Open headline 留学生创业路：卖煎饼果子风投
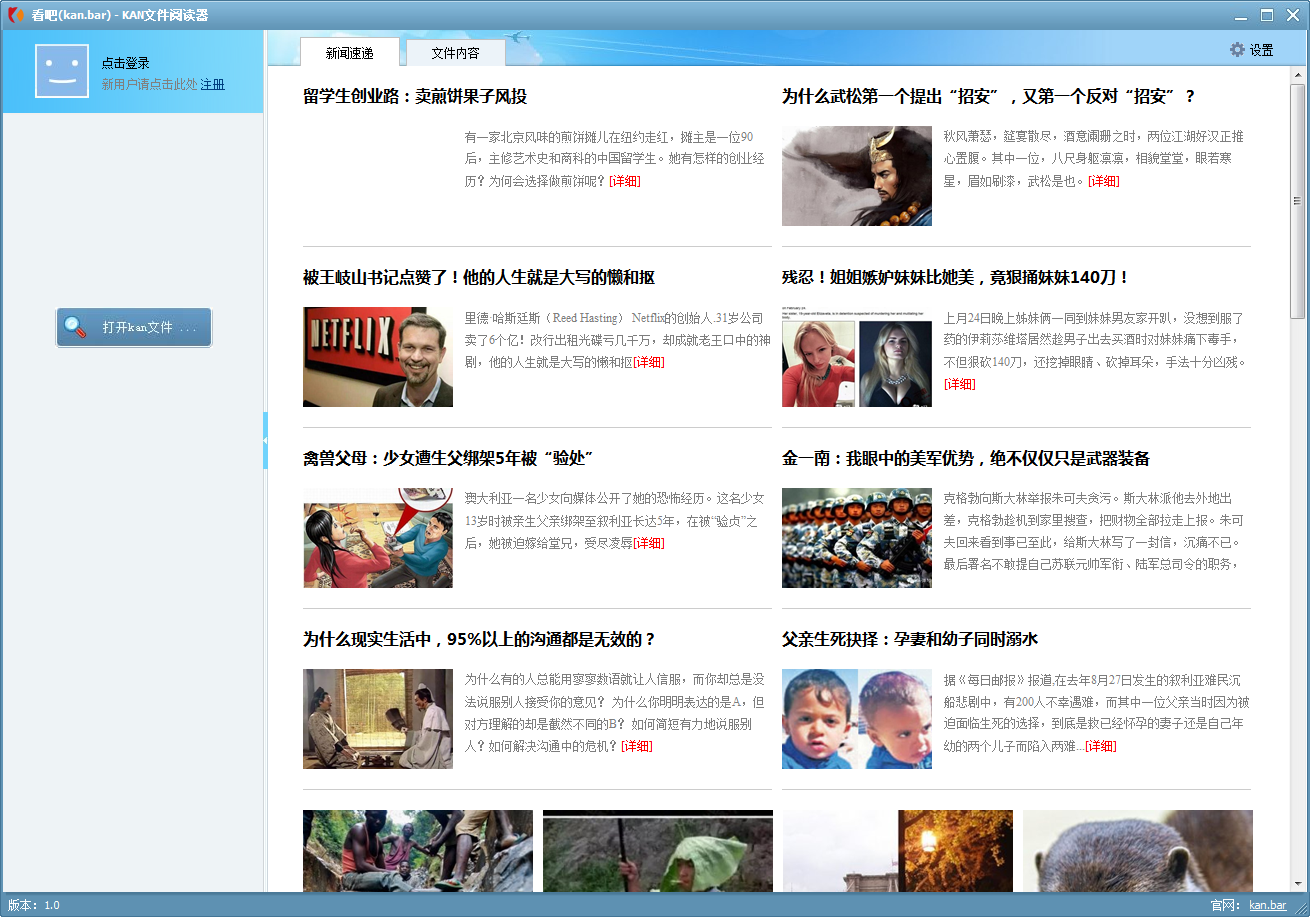Screen dimensions: 1310x917 point(415,97)
